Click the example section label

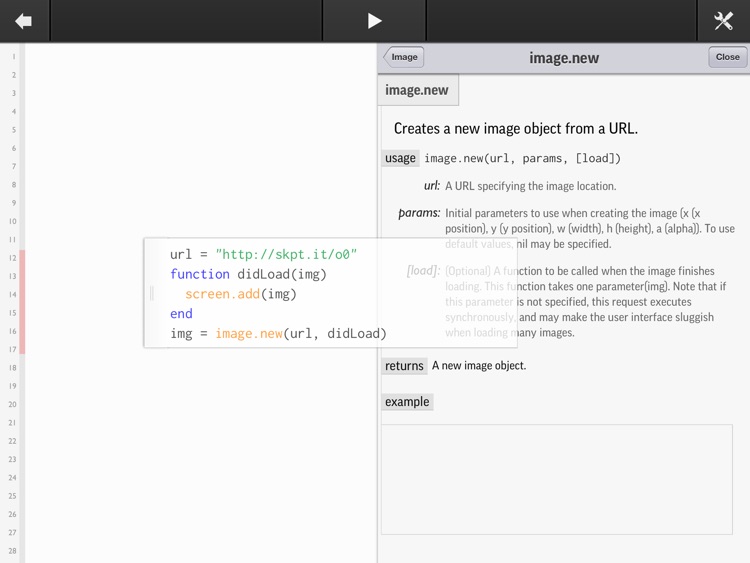click(x=407, y=402)
